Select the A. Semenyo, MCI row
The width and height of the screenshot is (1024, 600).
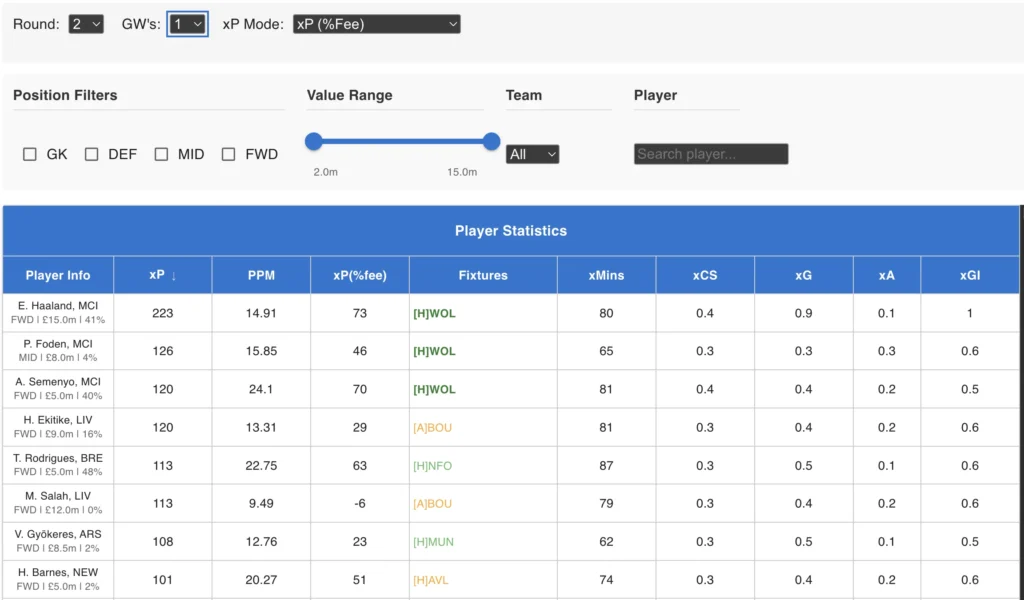pyautogui.click(x=511, y=389)
